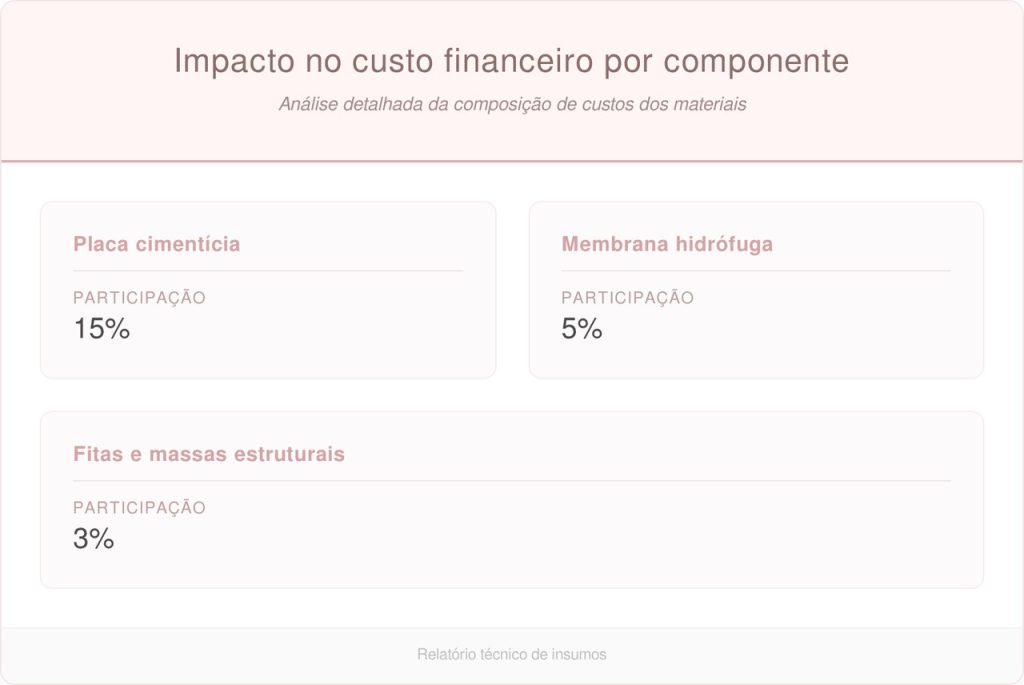Image resolution: width=1024 pixels, height=685 pixels.
Task: Click PARTICIPAÇÃO label under Membrana hidrófuga
Action: (x=627, y=298)
